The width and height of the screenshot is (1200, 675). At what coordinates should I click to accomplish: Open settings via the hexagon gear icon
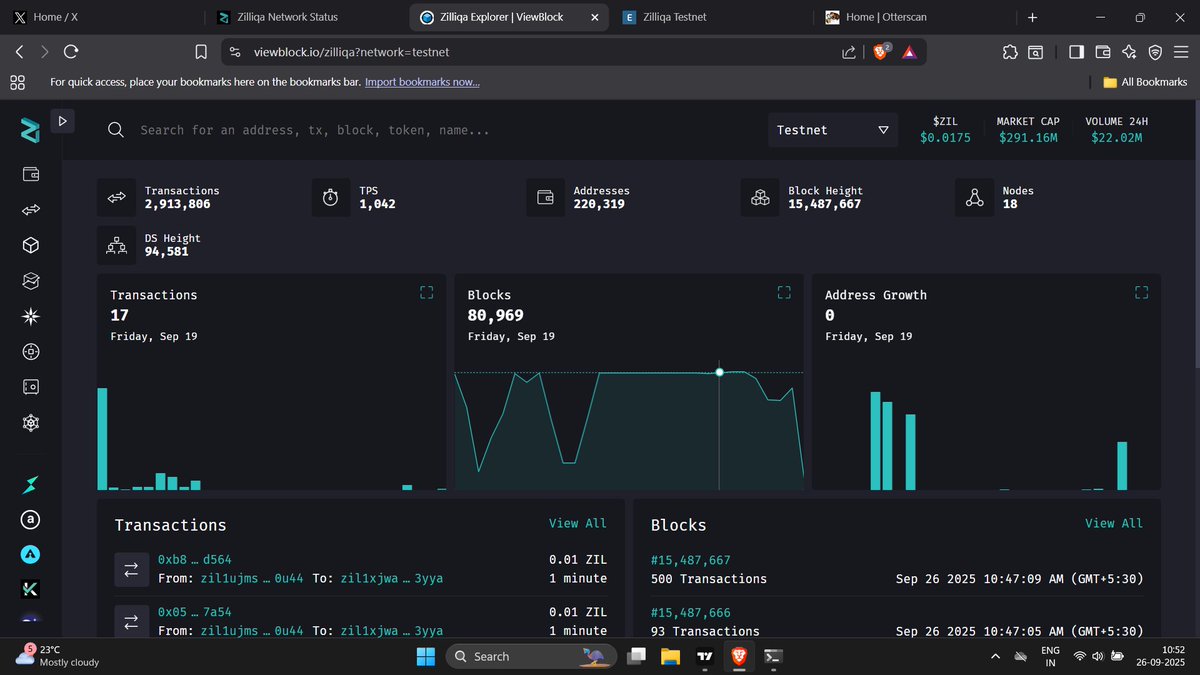[30, 422]
